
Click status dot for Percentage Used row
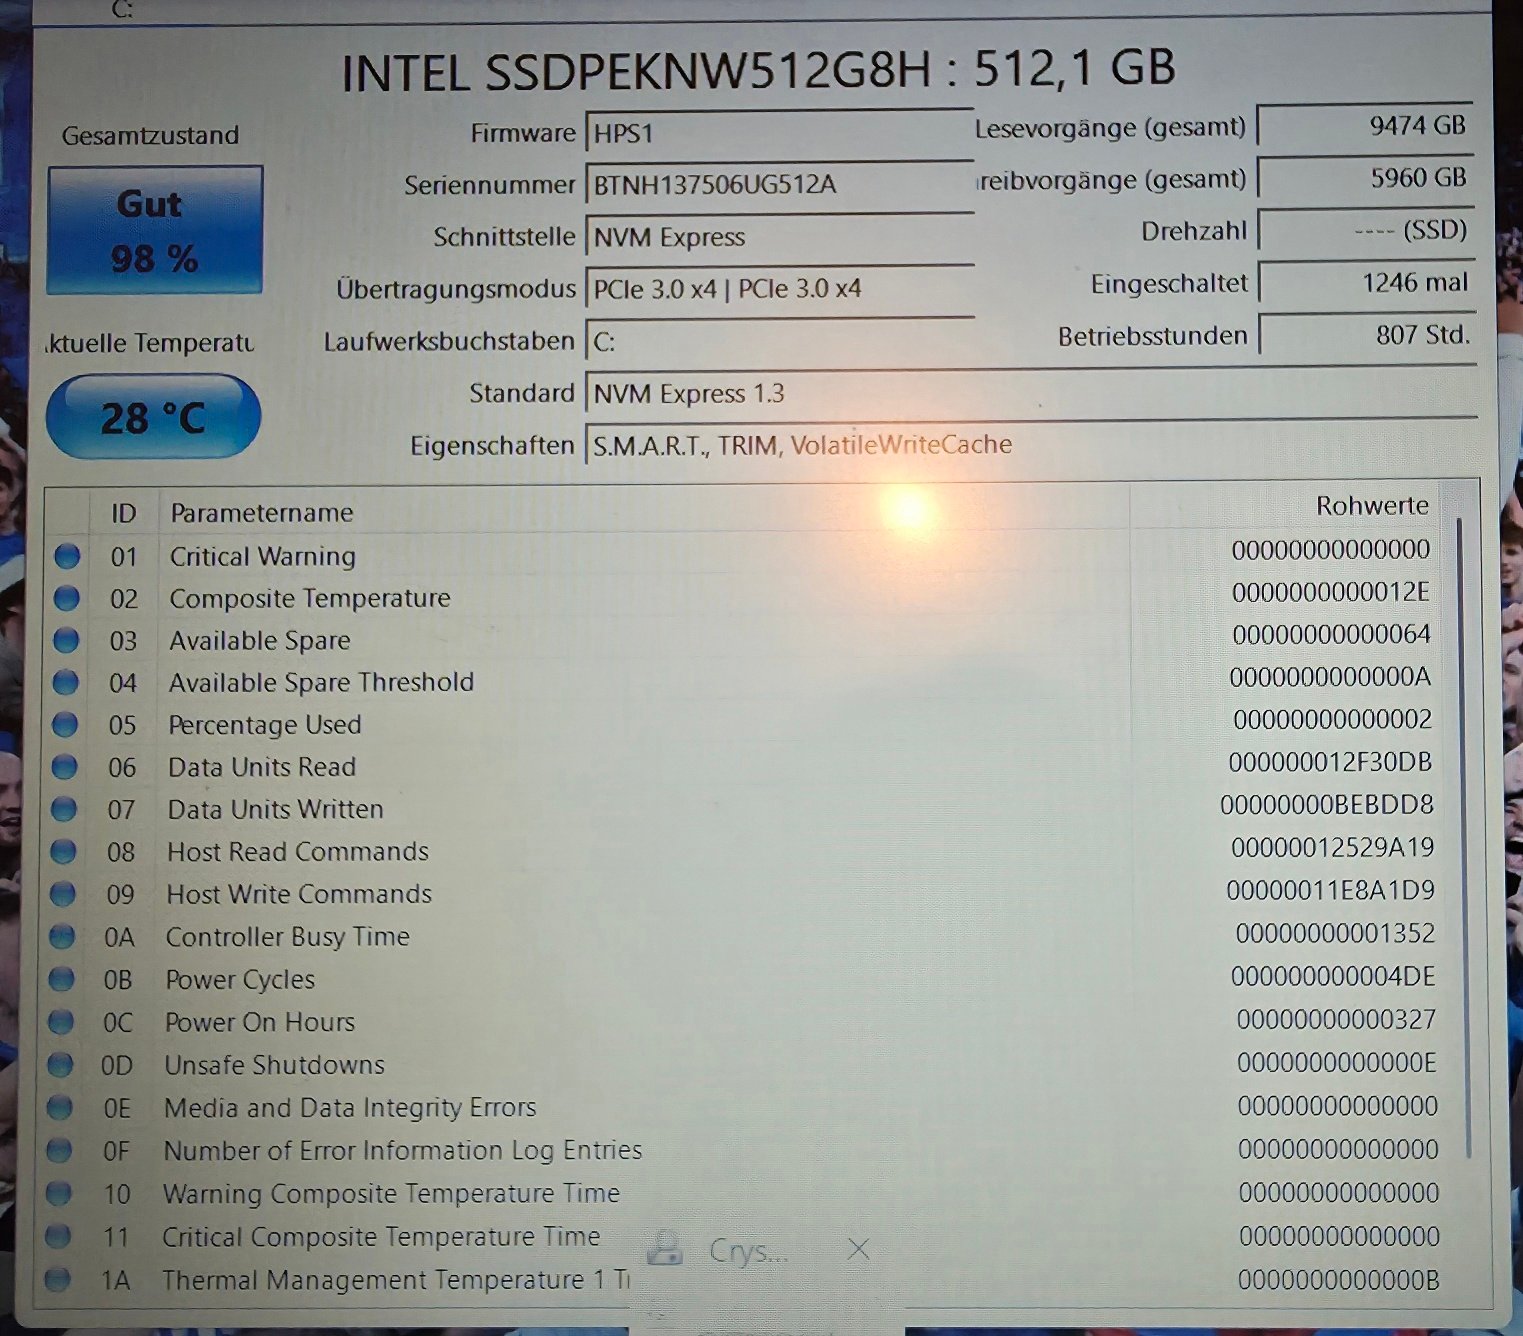(x=65, y=724)
